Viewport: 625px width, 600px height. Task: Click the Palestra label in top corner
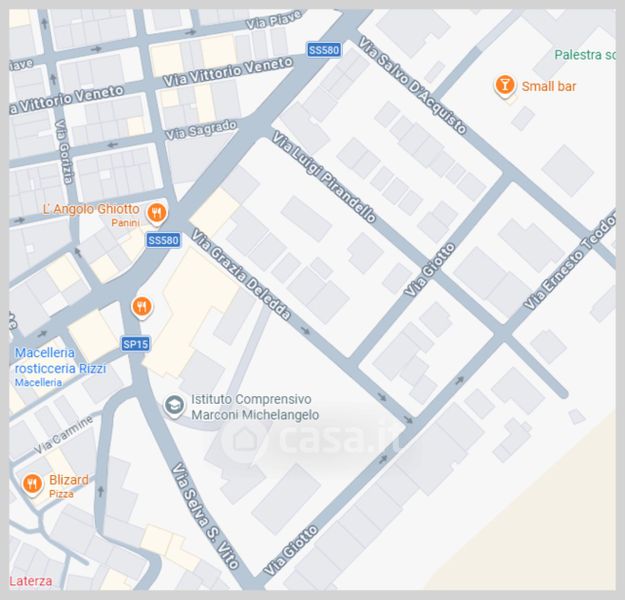point(585,55)
